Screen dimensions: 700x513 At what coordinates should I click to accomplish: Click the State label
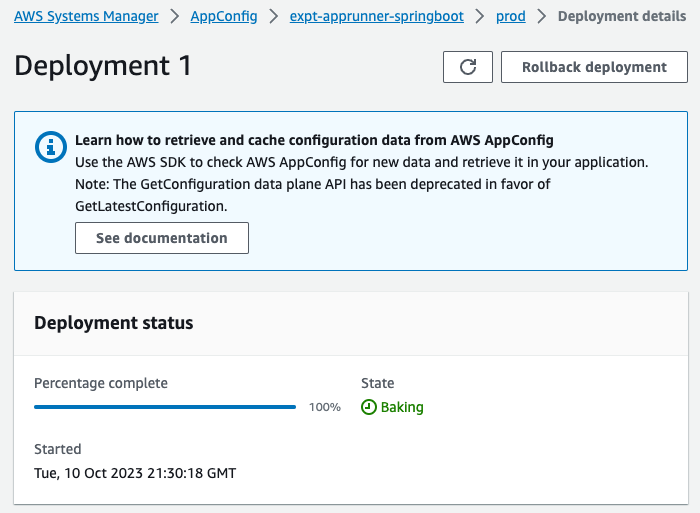(x=378, y=383)
